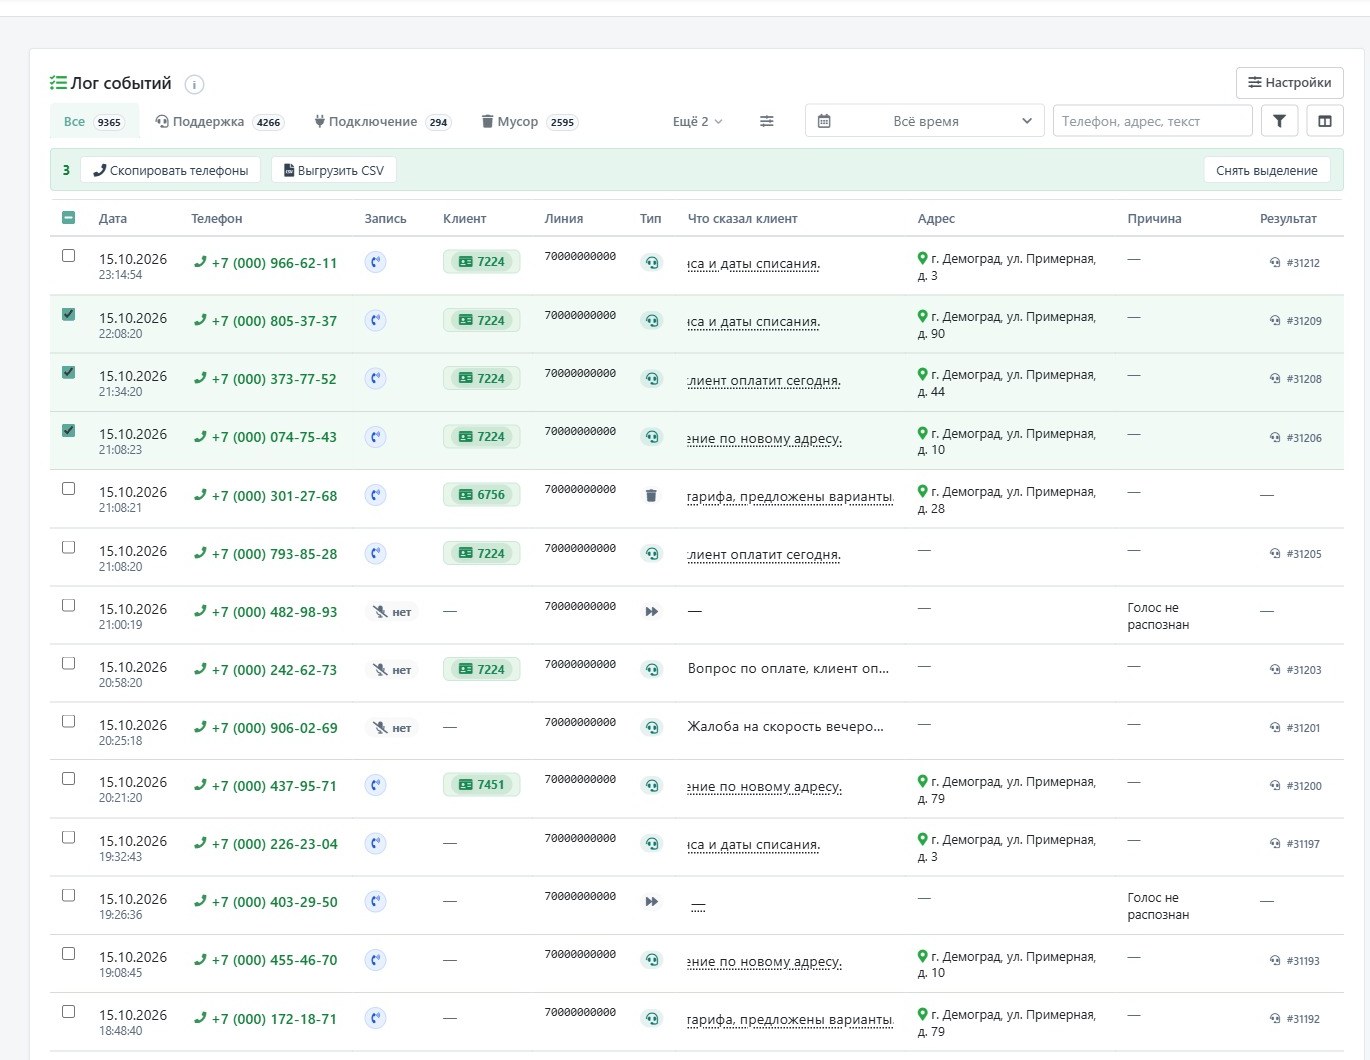Screen dimensions: 1370x1060
Task: Click the info icon next to Лог событий
Action: (x=195, y=85)
